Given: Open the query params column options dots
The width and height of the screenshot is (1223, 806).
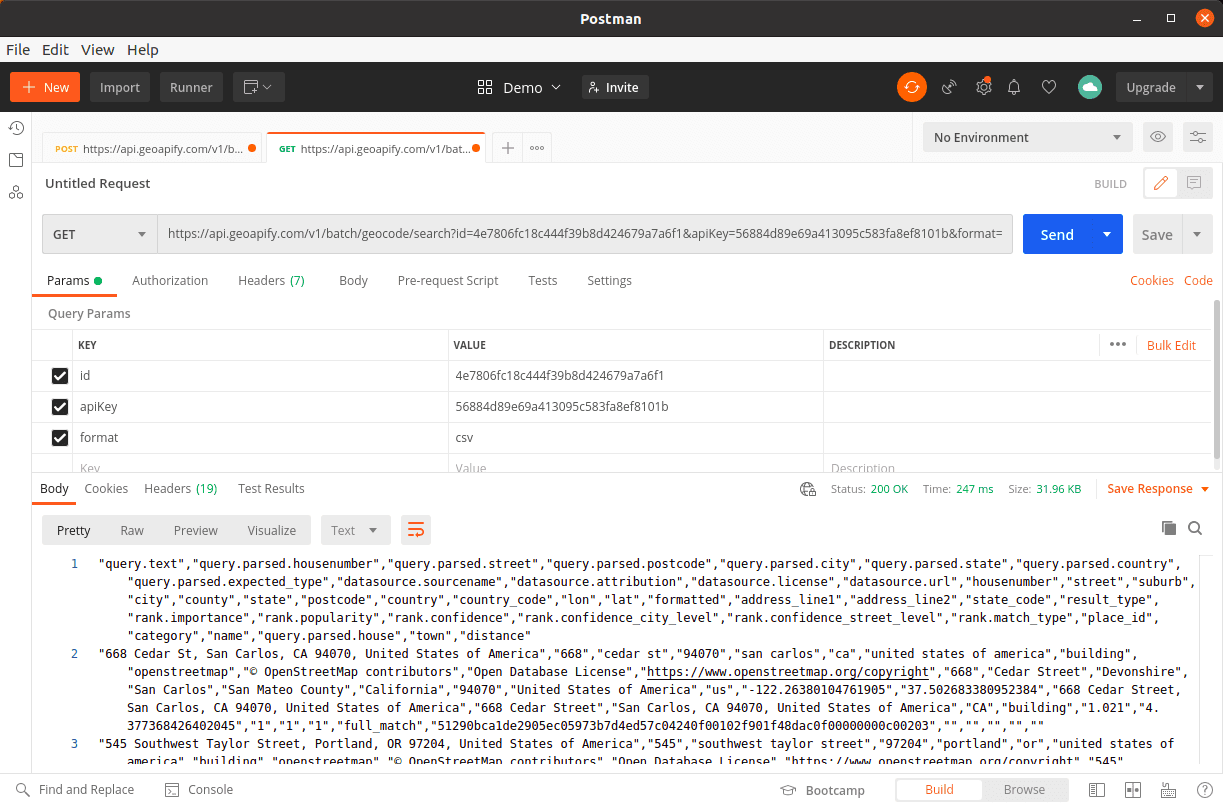Looking at the screenshot, I should coord(1118,345).
